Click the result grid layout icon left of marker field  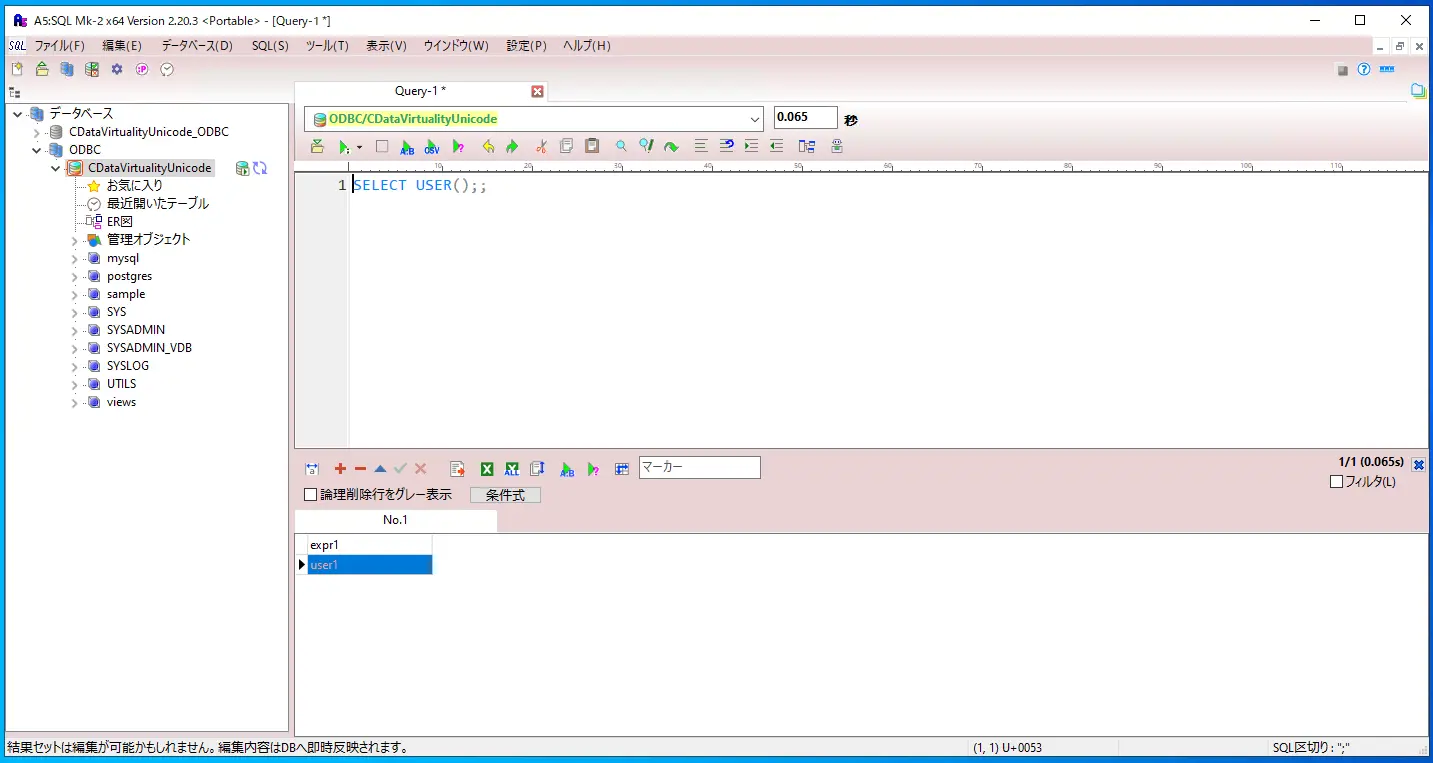click(x=621, y=469)
